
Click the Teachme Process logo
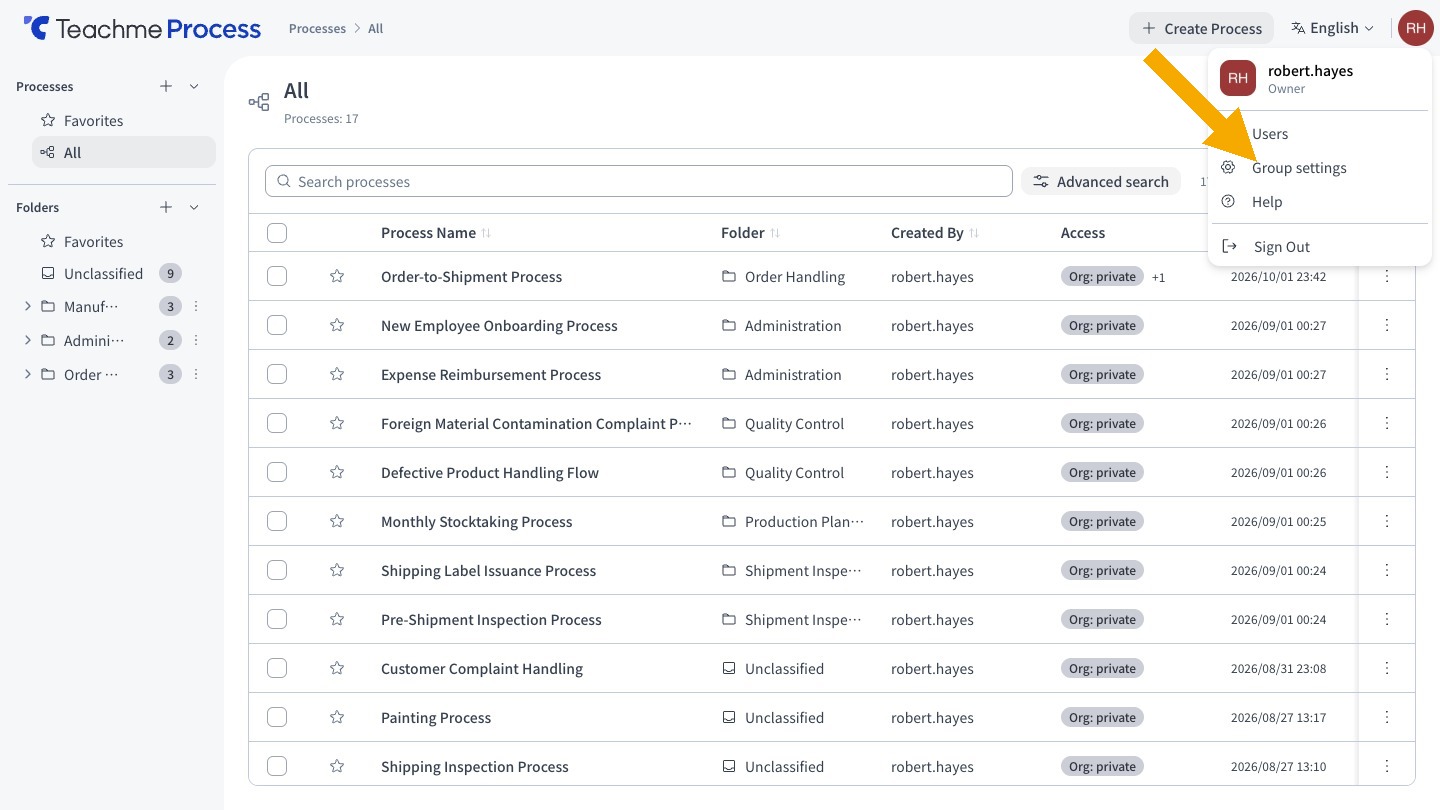click(142, 28)
